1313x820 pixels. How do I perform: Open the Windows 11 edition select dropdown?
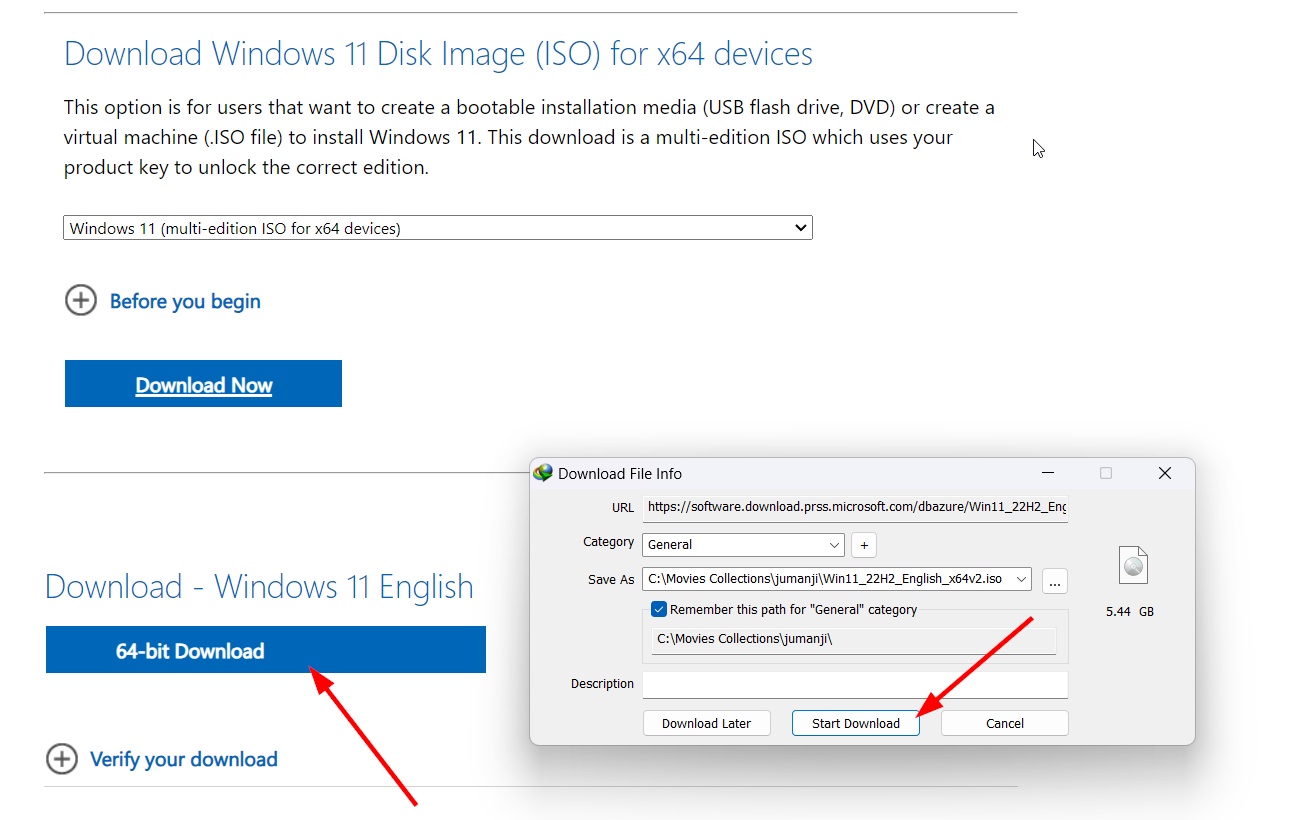[438, 228]
